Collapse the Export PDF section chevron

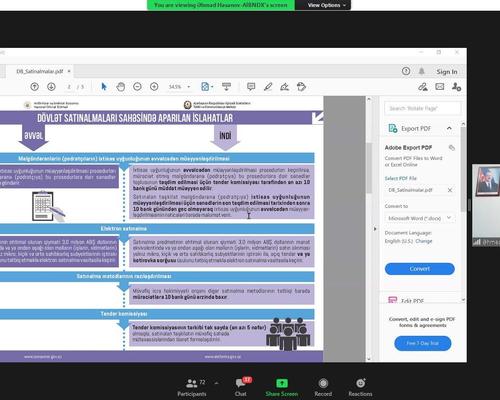[449, 128]
